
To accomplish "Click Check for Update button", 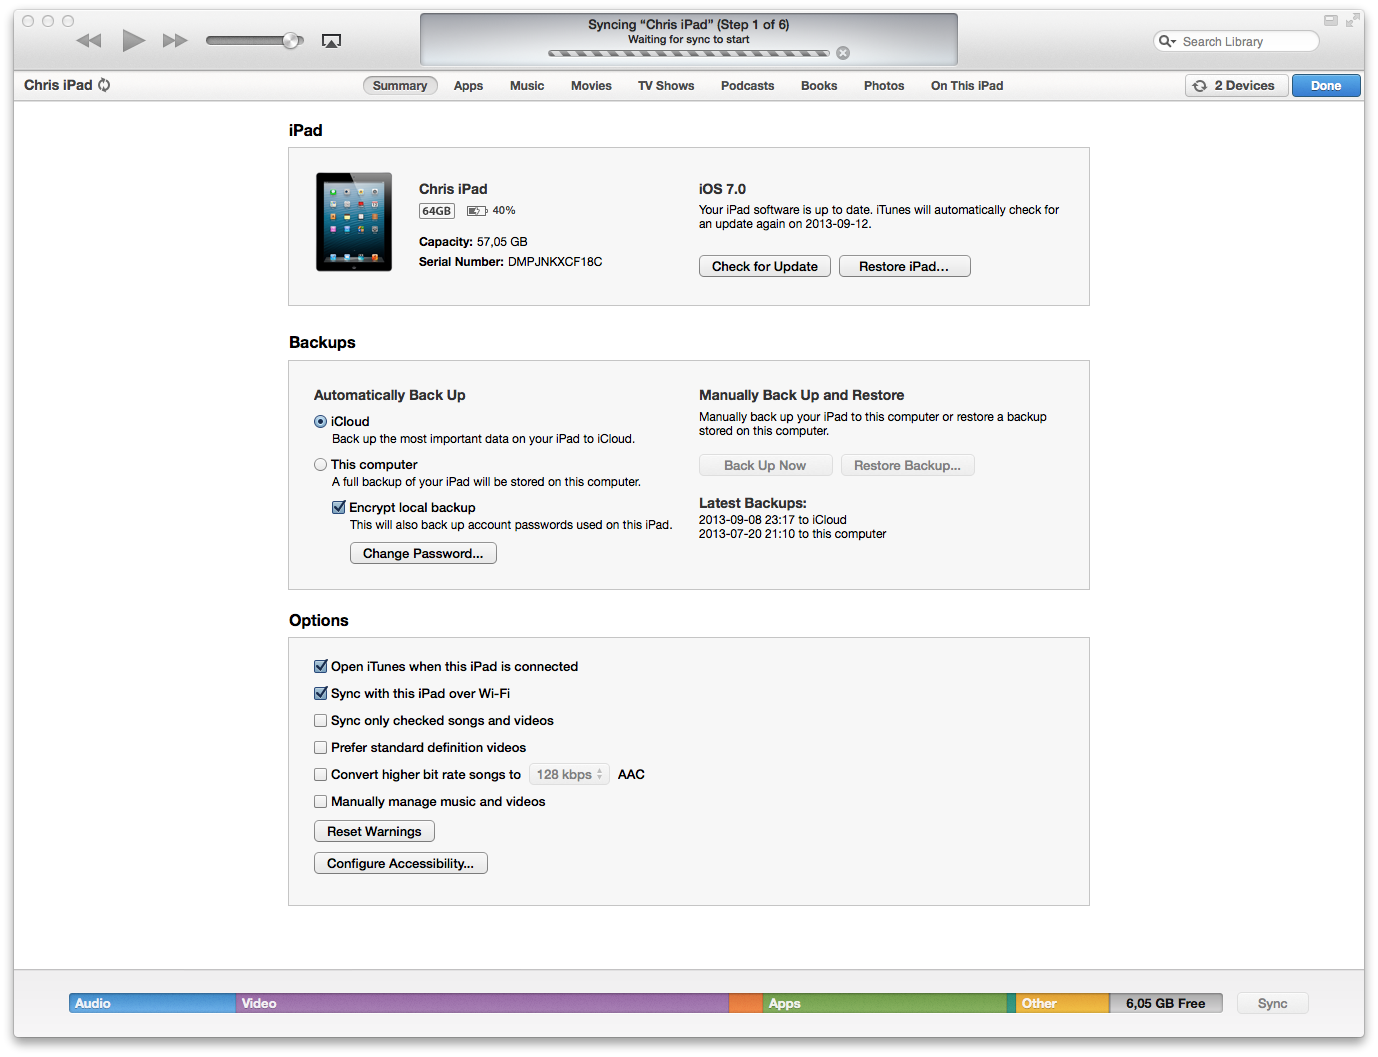I will [x=765, y=266].
